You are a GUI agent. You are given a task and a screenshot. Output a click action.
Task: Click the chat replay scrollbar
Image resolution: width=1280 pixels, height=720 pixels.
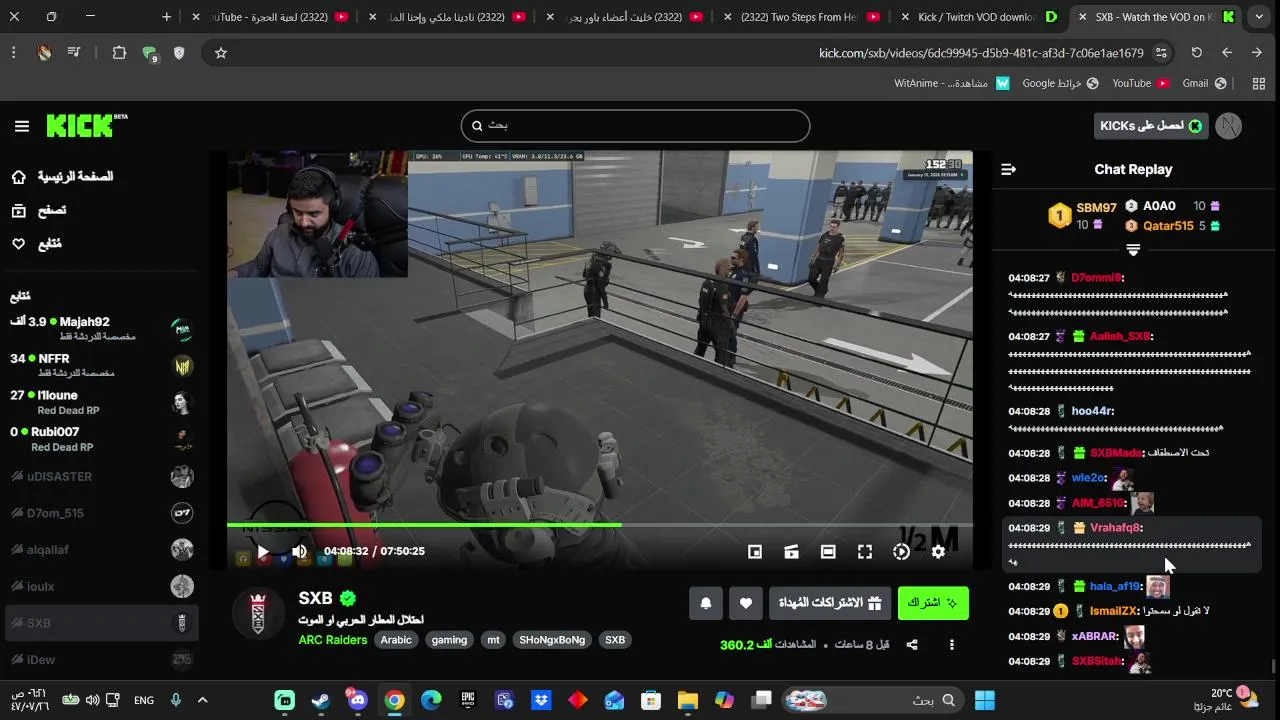(x=1273, y=665)
